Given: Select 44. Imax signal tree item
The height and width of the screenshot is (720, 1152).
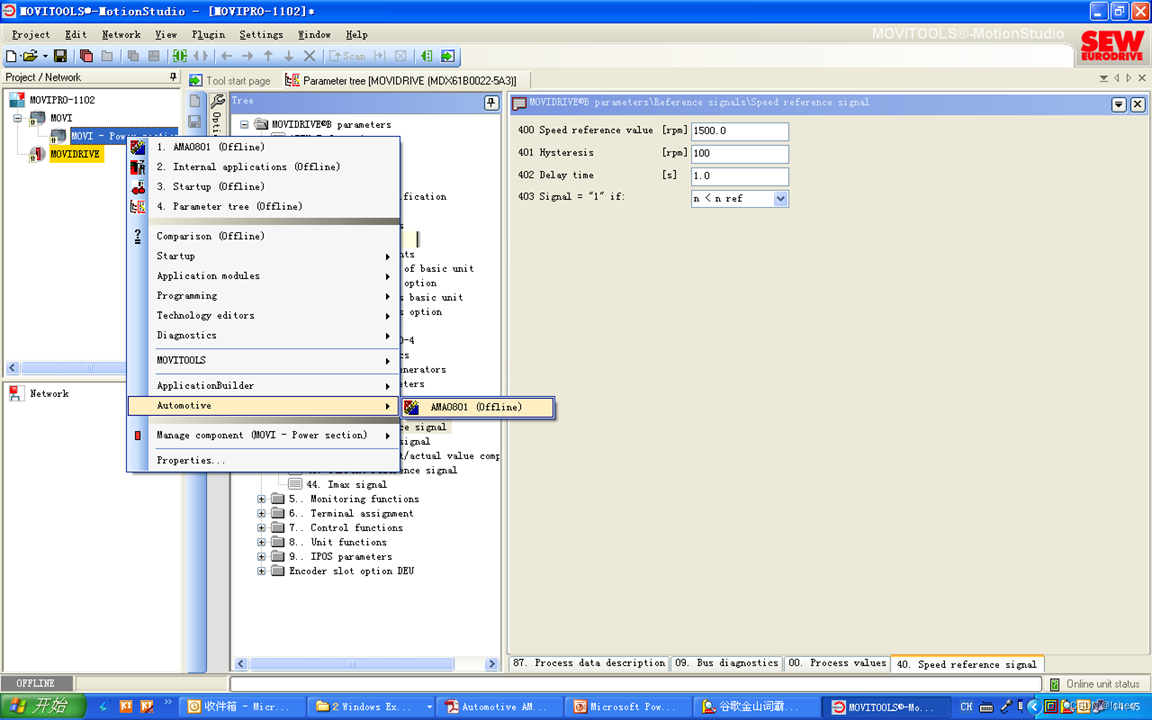Looking at the screenshot, I should pyautogui.click(x=346, y=485).
